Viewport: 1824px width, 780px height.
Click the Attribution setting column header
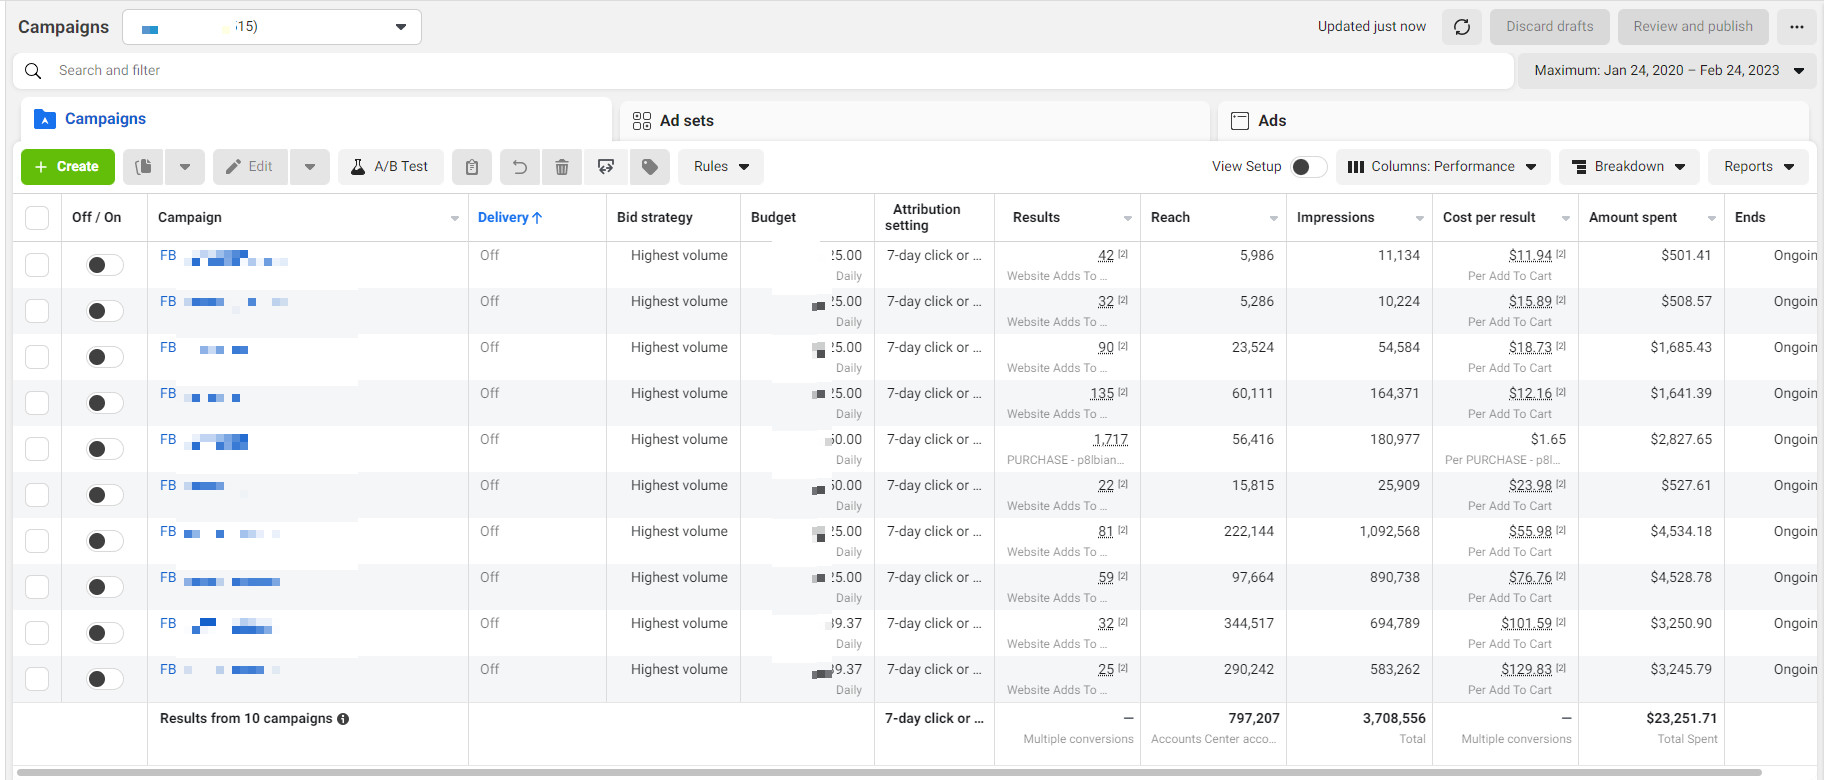pyautogui.click(x=923, y=218)
